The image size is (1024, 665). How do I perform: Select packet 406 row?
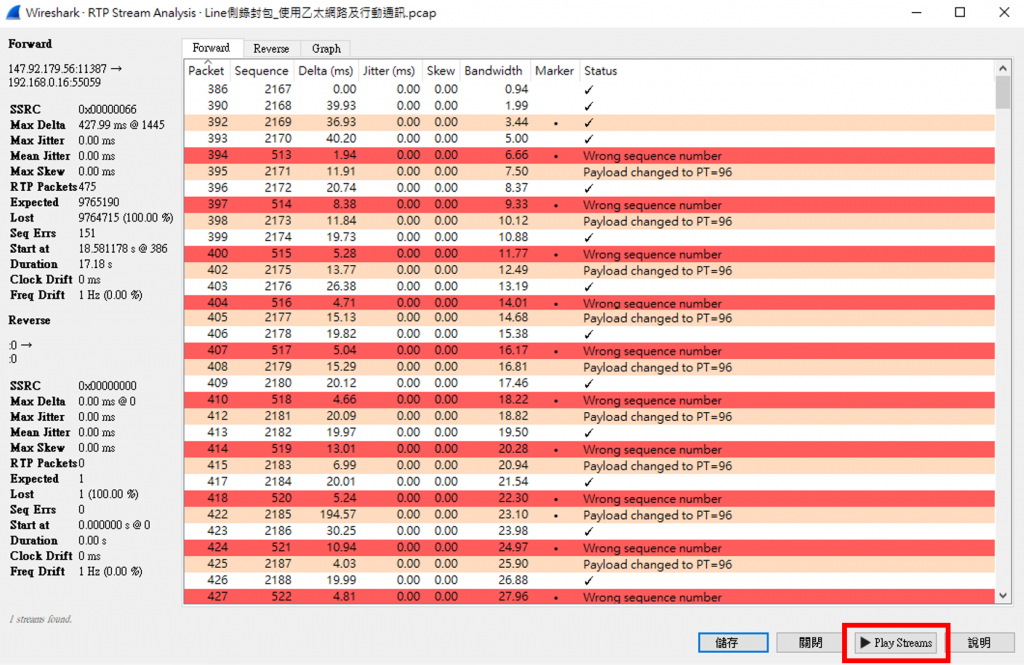(589, 334)
